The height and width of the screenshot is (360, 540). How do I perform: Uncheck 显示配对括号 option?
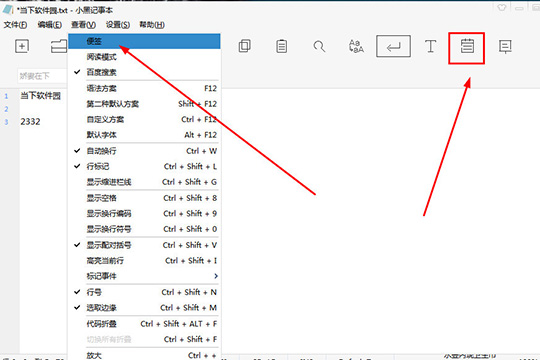point(144,245)
